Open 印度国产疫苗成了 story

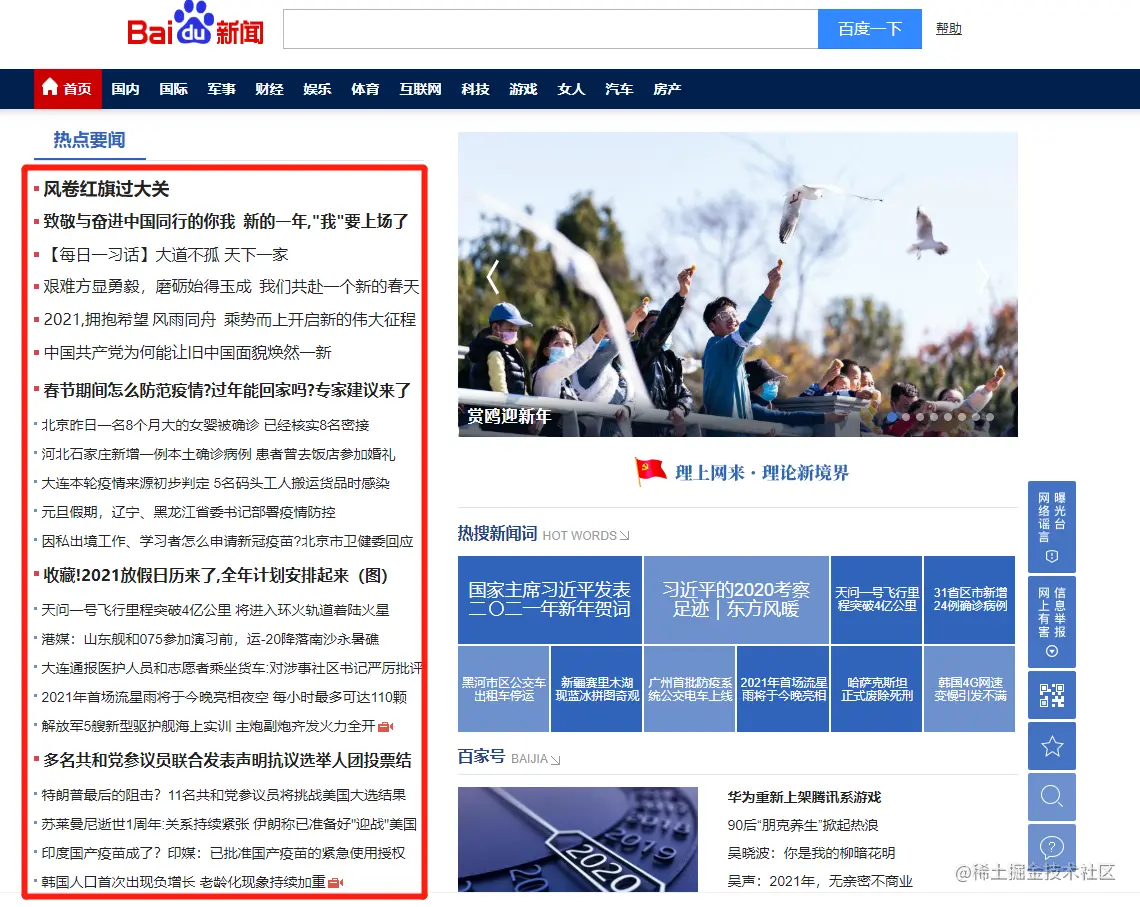(223, 853)
